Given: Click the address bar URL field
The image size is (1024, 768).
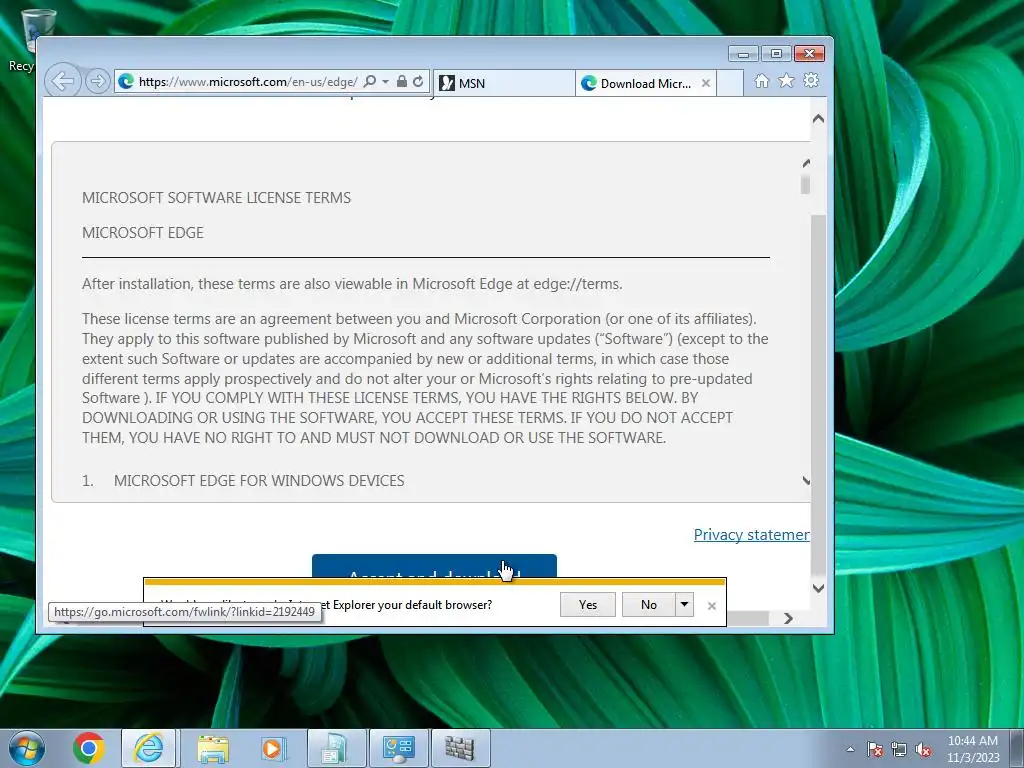Looking at the screenshot, I should click(248, 82).
